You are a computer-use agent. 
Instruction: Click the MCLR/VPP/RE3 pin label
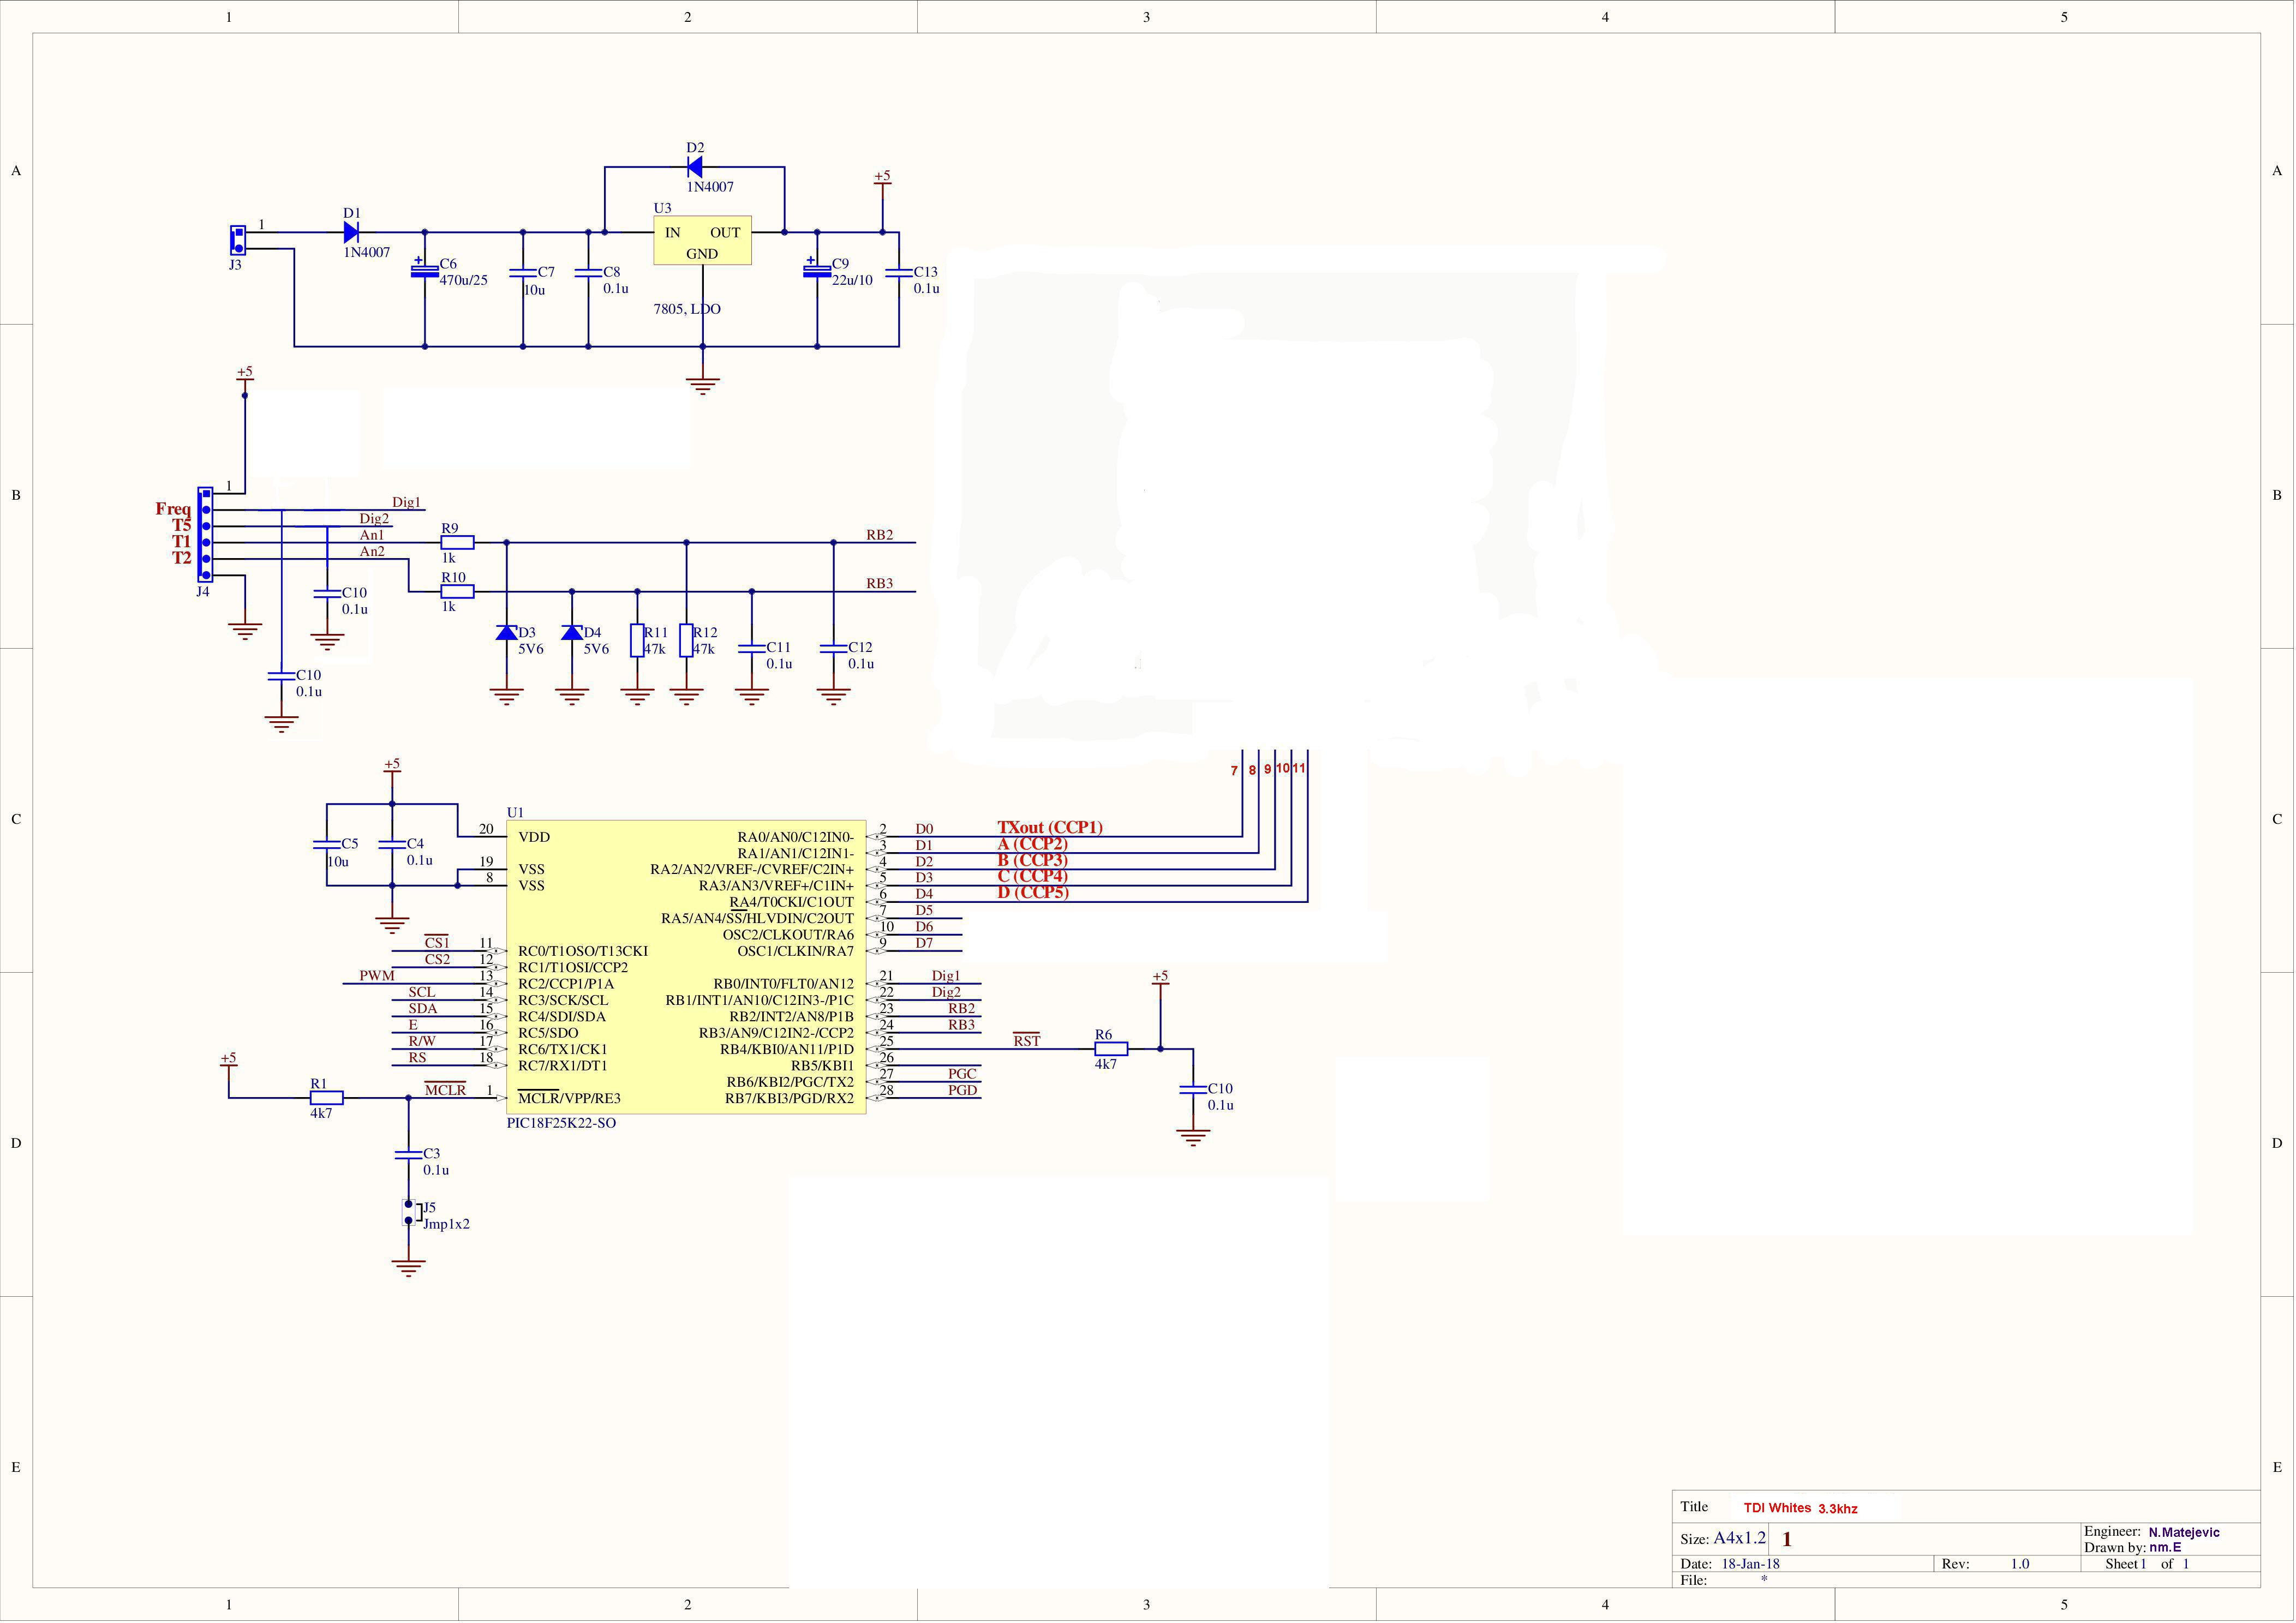[569, 1099]
